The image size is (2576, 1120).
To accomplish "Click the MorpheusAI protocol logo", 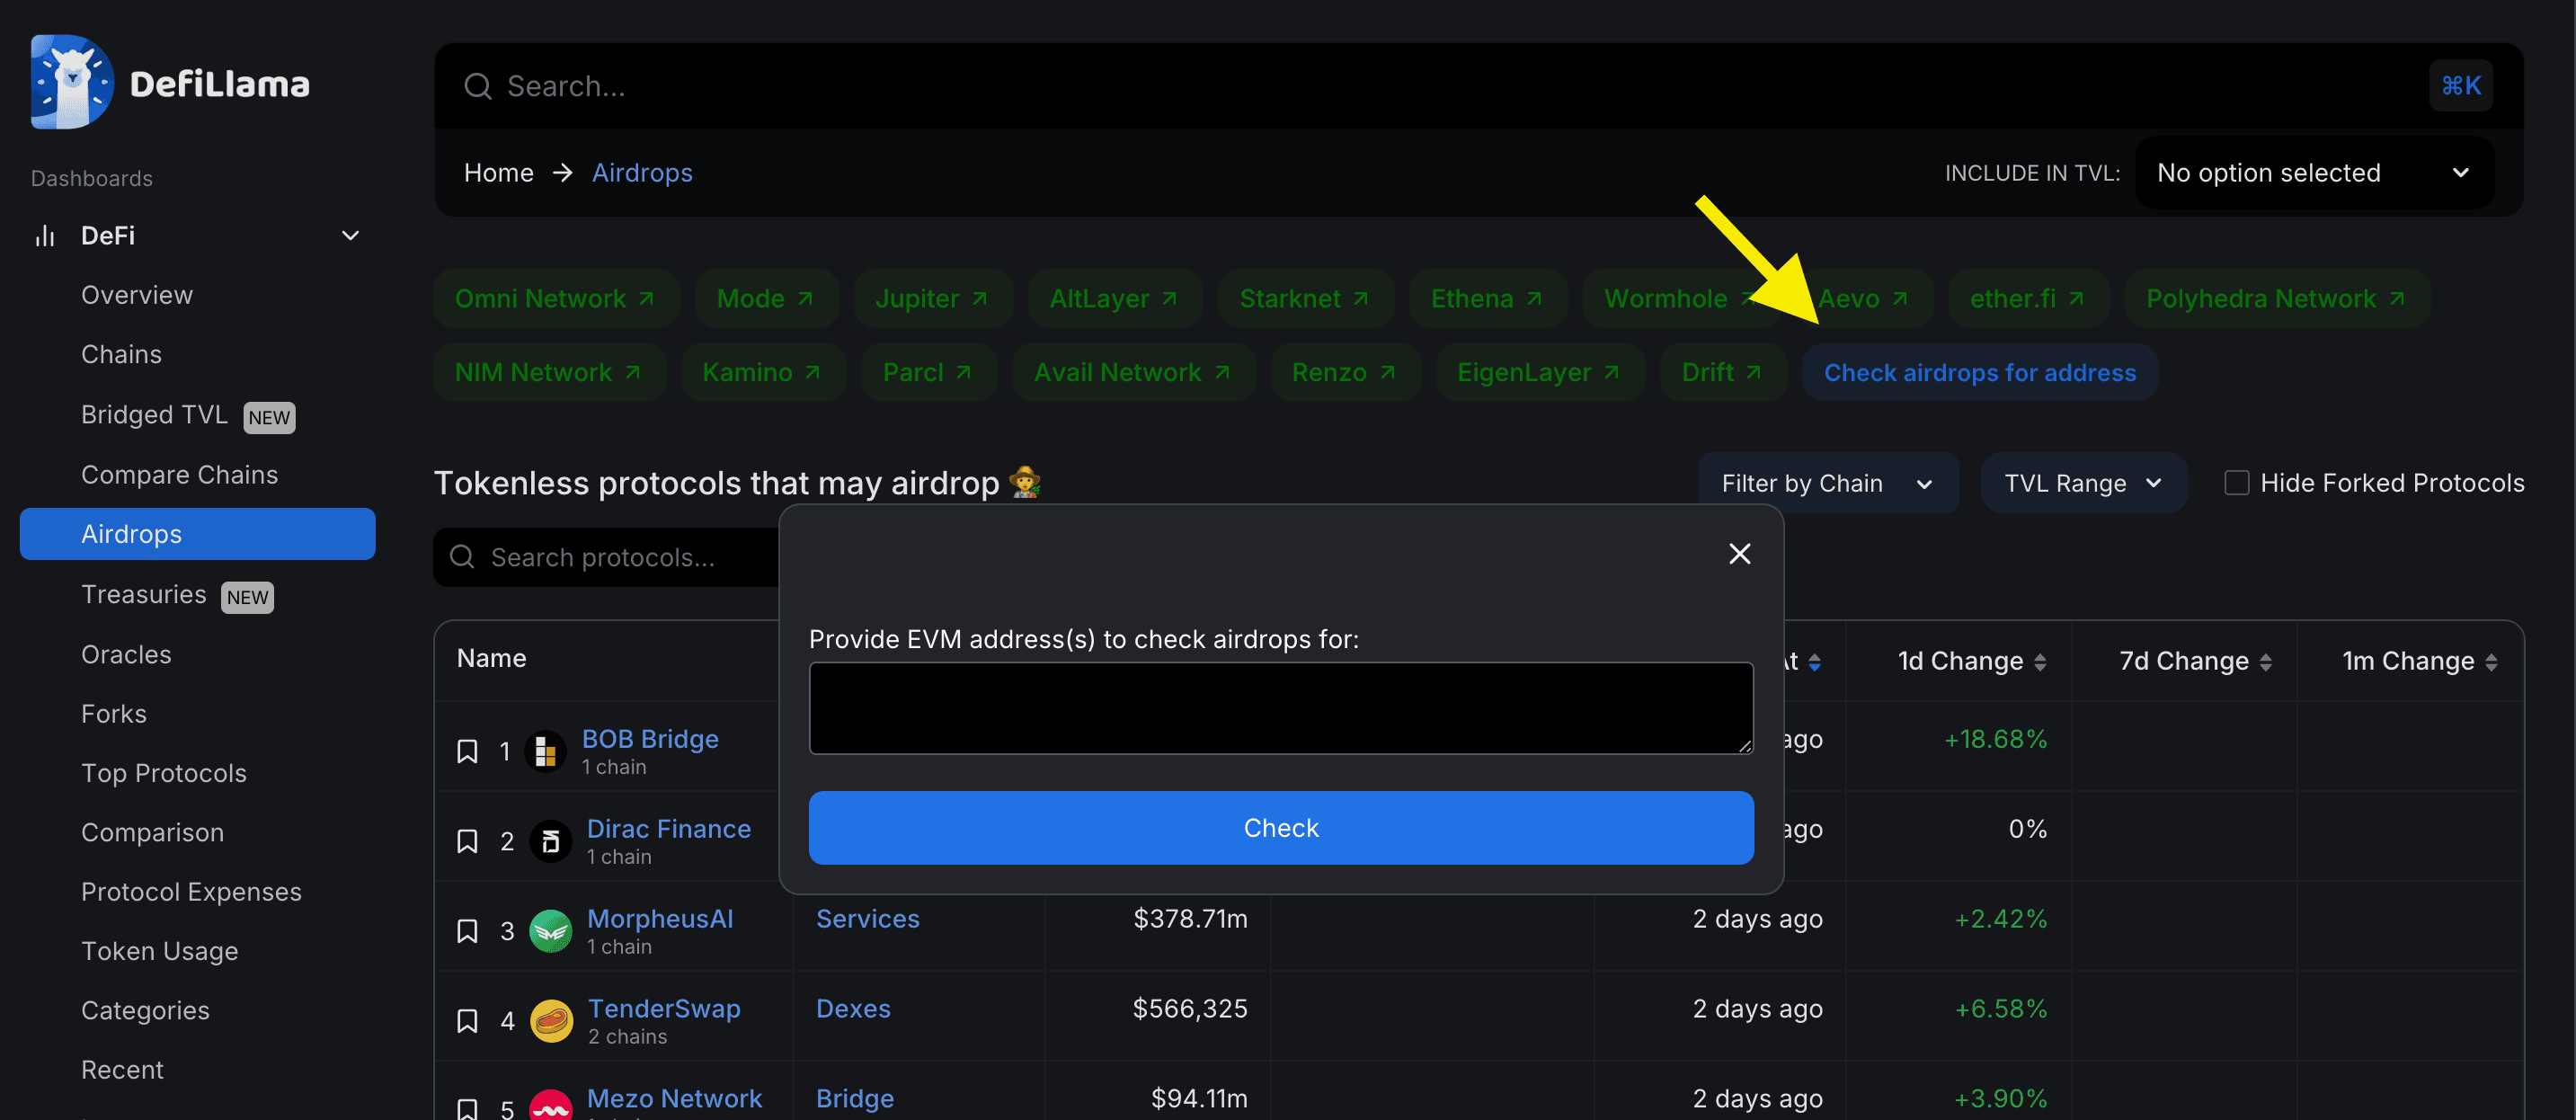I will 550,931.
